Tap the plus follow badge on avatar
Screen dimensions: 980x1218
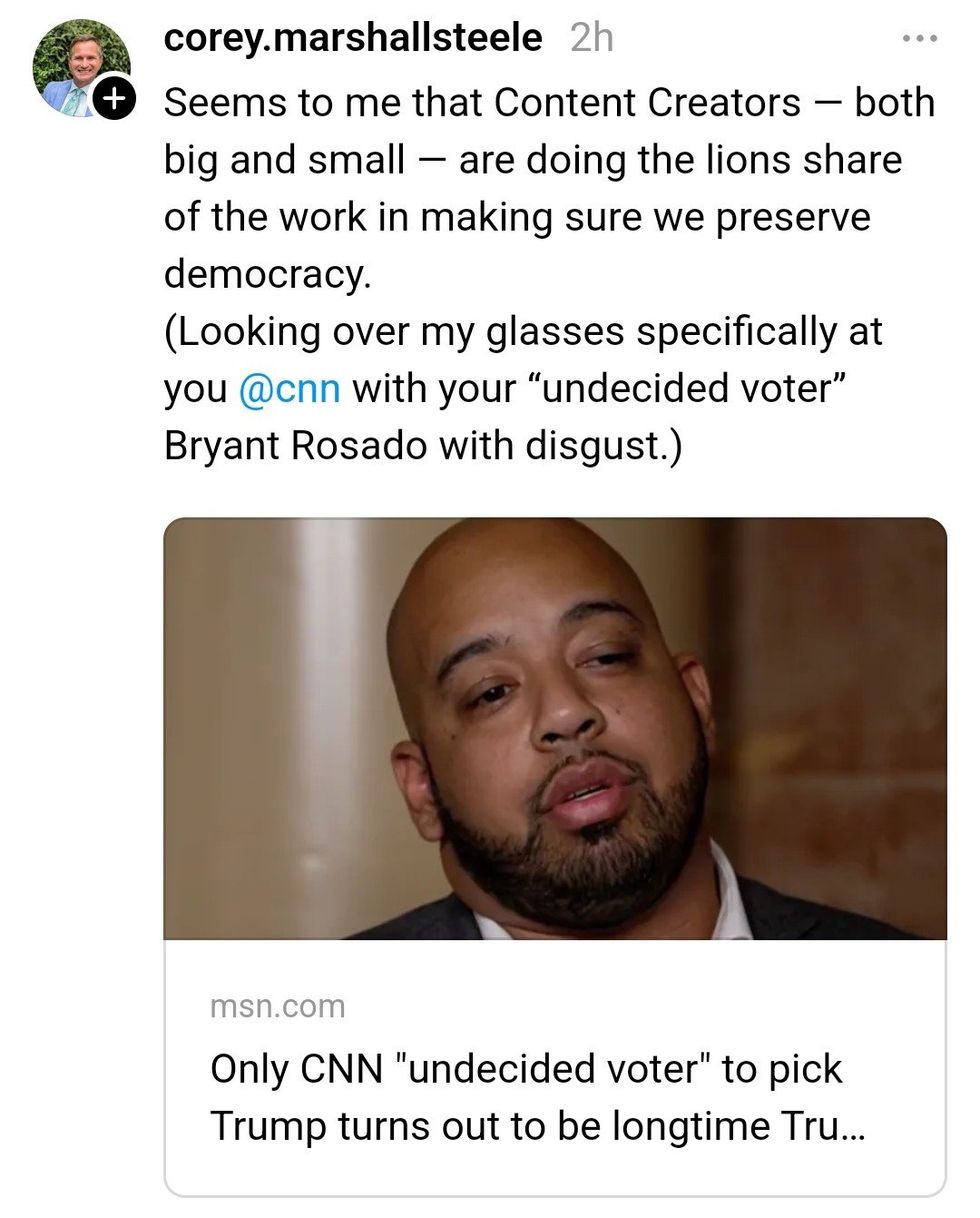click(x=115, y=99)
